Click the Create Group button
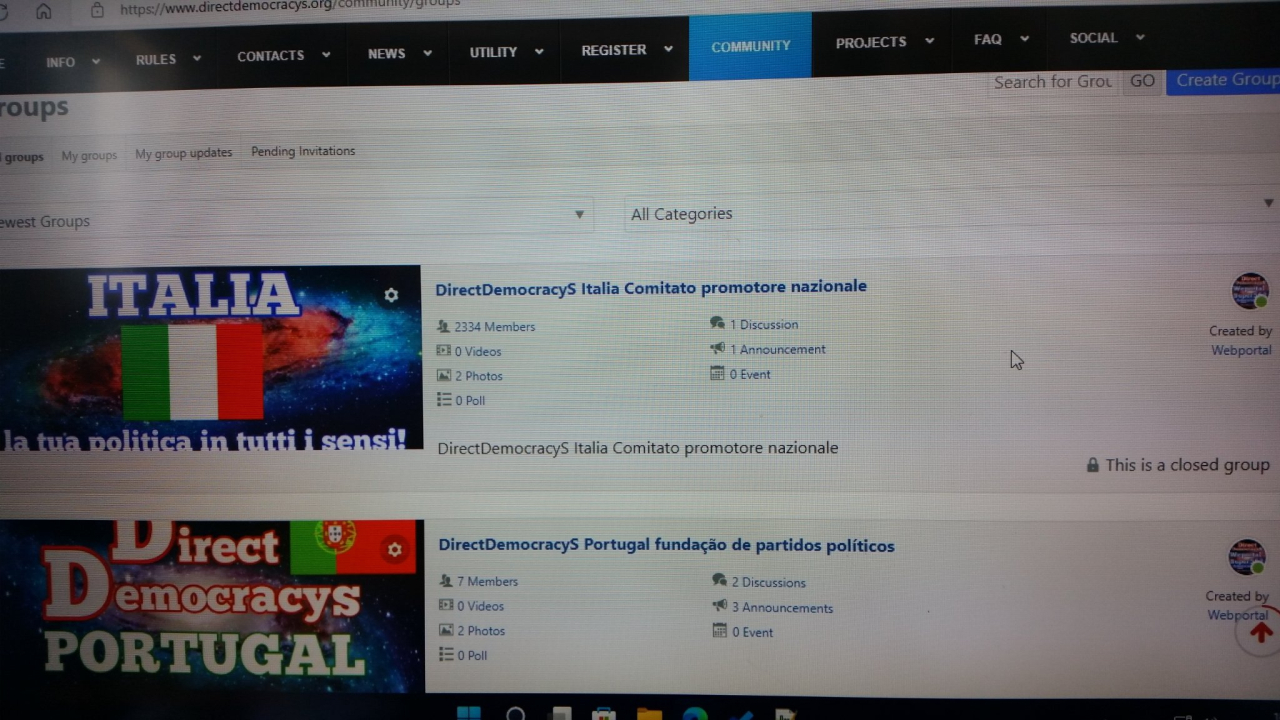This screenshot has height=720, width=1280. click(x=1225, y=80)
